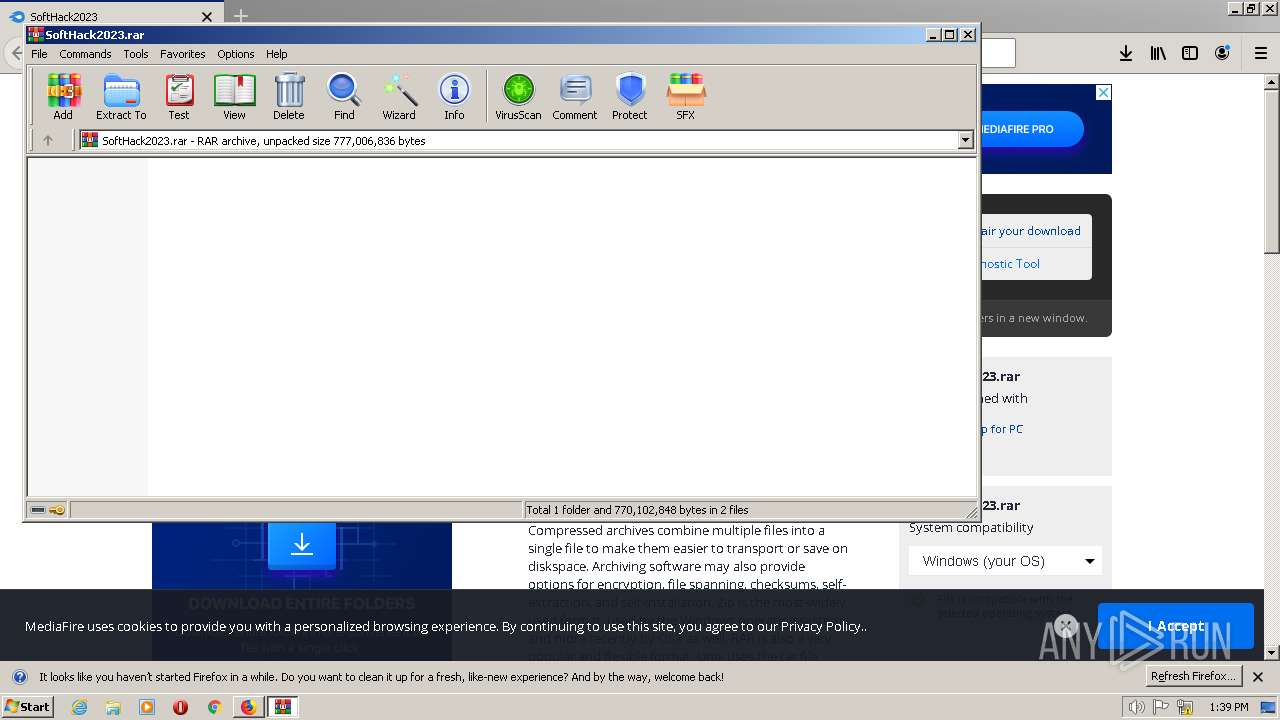Open the Firefox hamburger menu
Viewport: 1280px width, 720px height.
click(x=1261, y=53)
